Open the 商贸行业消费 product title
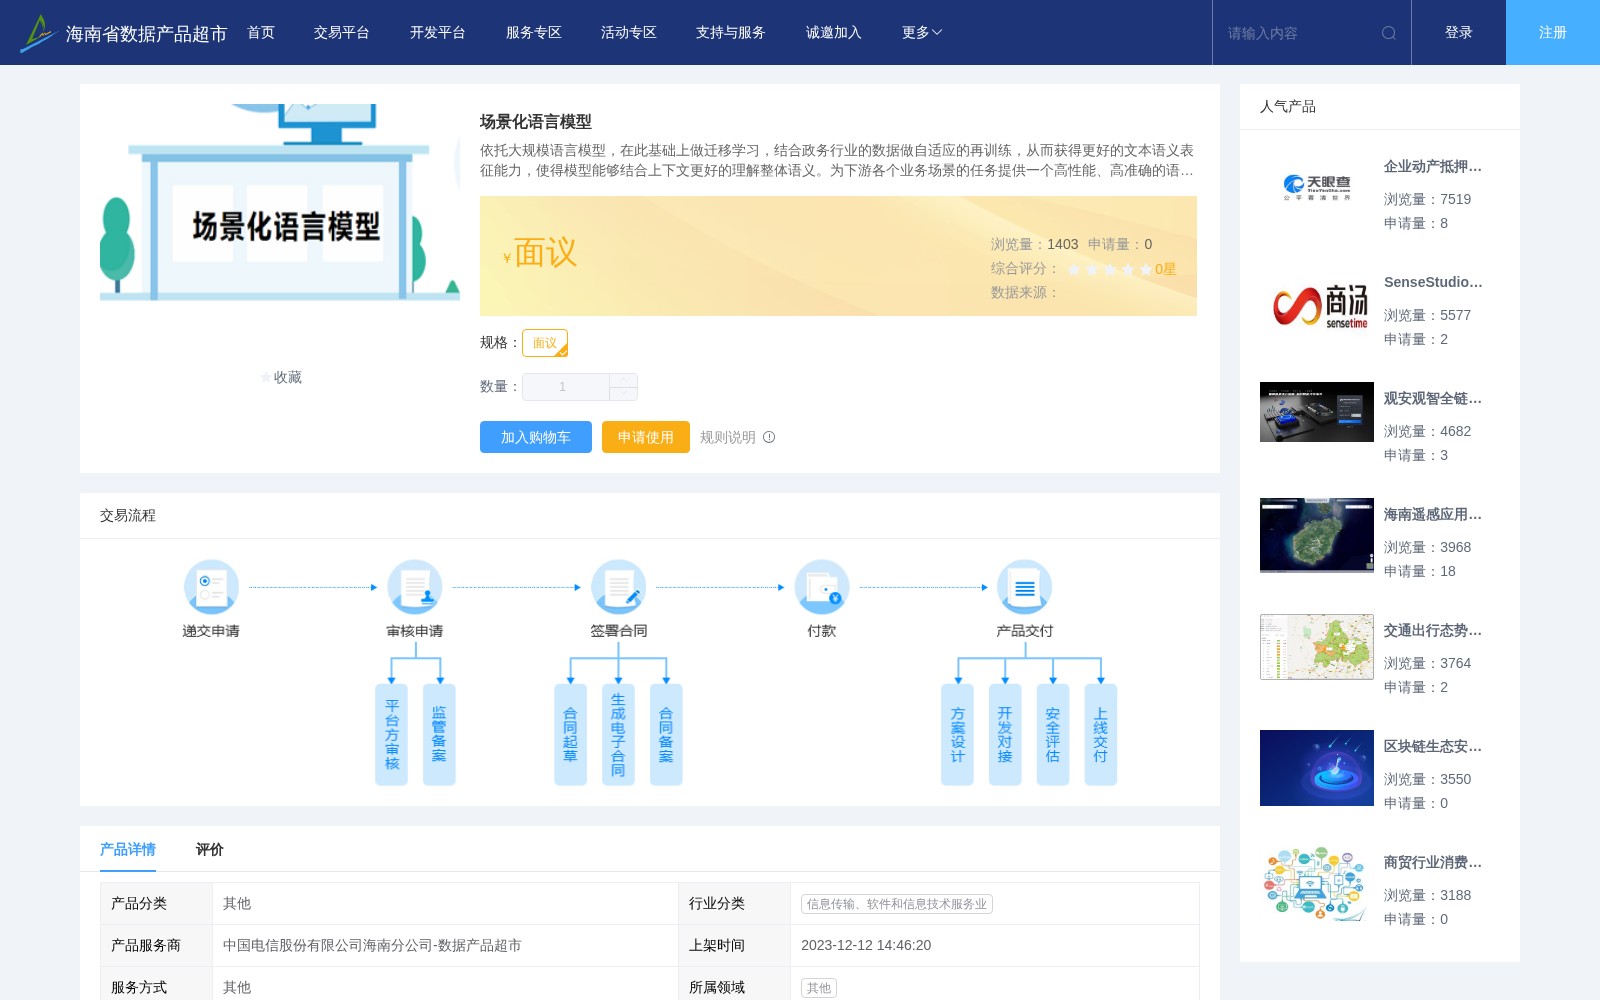Viewport: 1600px width, 1000px height. tap(1433, 863)
